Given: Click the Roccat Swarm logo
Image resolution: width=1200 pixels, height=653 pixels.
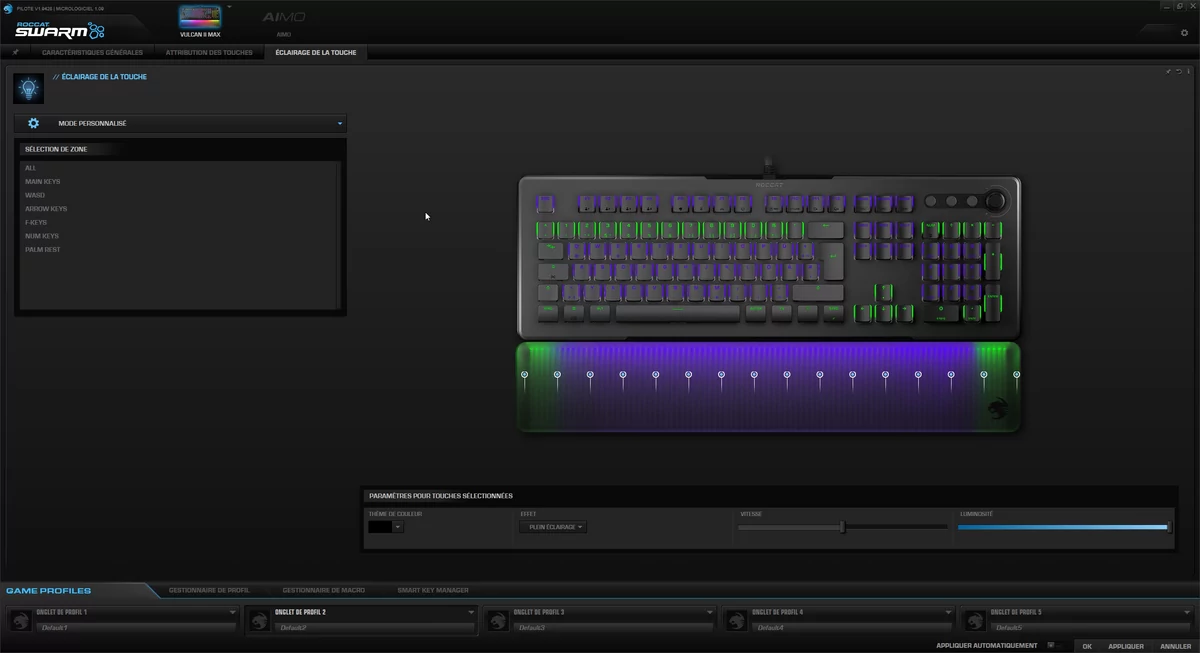Looking at the screenshot, I should [x=60, y=30].
